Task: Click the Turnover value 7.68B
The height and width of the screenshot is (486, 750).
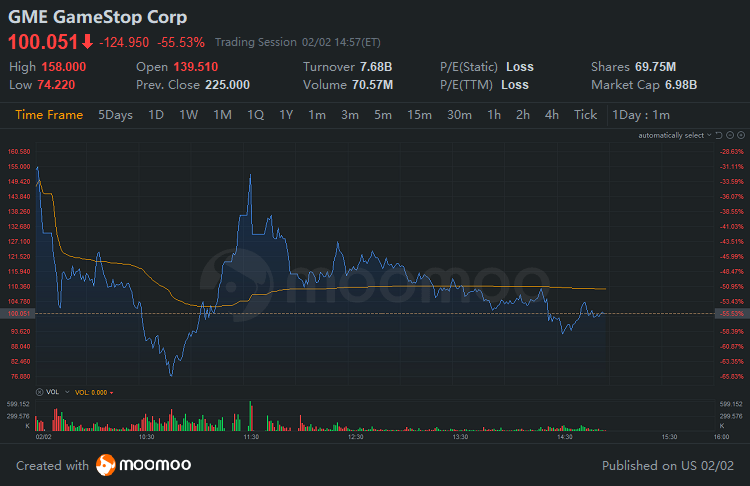Action: (x=376, y=67)
